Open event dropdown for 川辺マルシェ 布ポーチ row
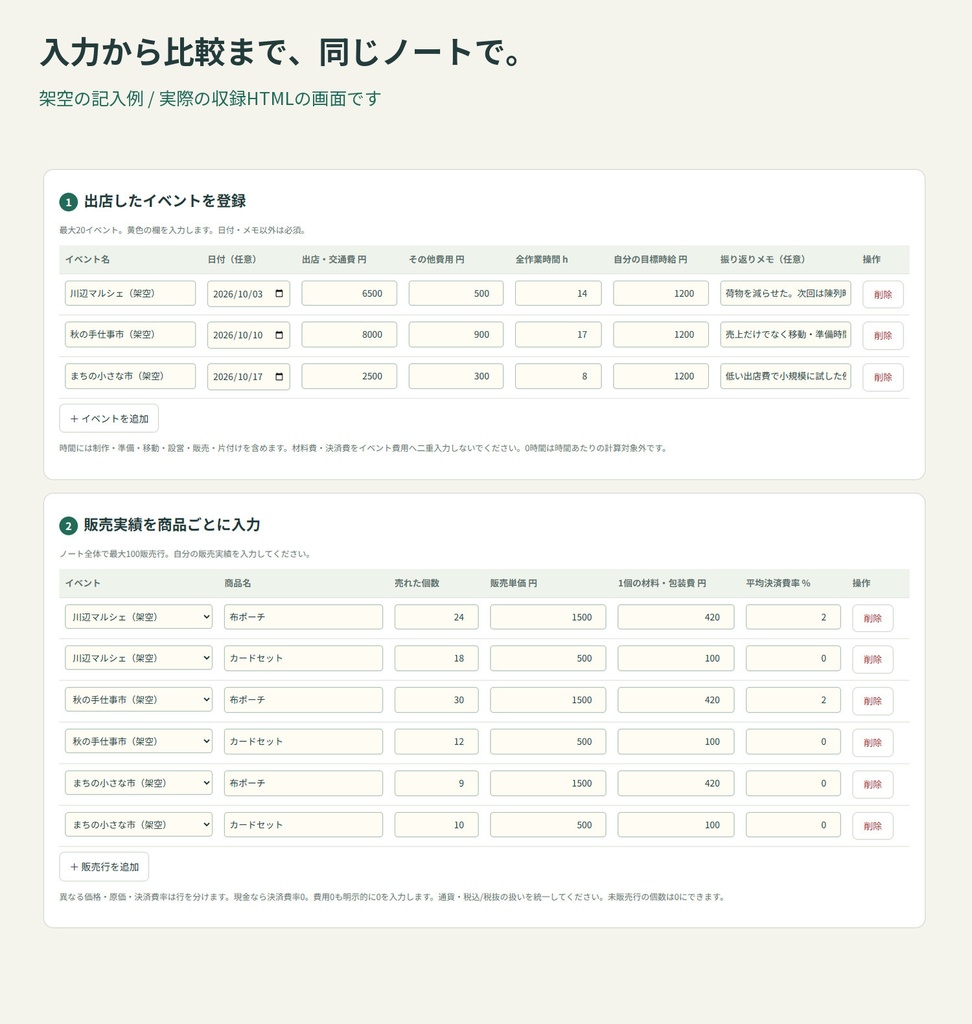Image resolution: width=972 pixels, height=1024 pixels. tap(138, 617)
